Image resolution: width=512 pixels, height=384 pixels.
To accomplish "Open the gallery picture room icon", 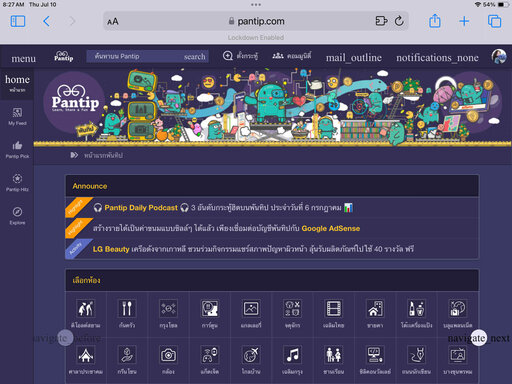I will click(x=251, y=308).
